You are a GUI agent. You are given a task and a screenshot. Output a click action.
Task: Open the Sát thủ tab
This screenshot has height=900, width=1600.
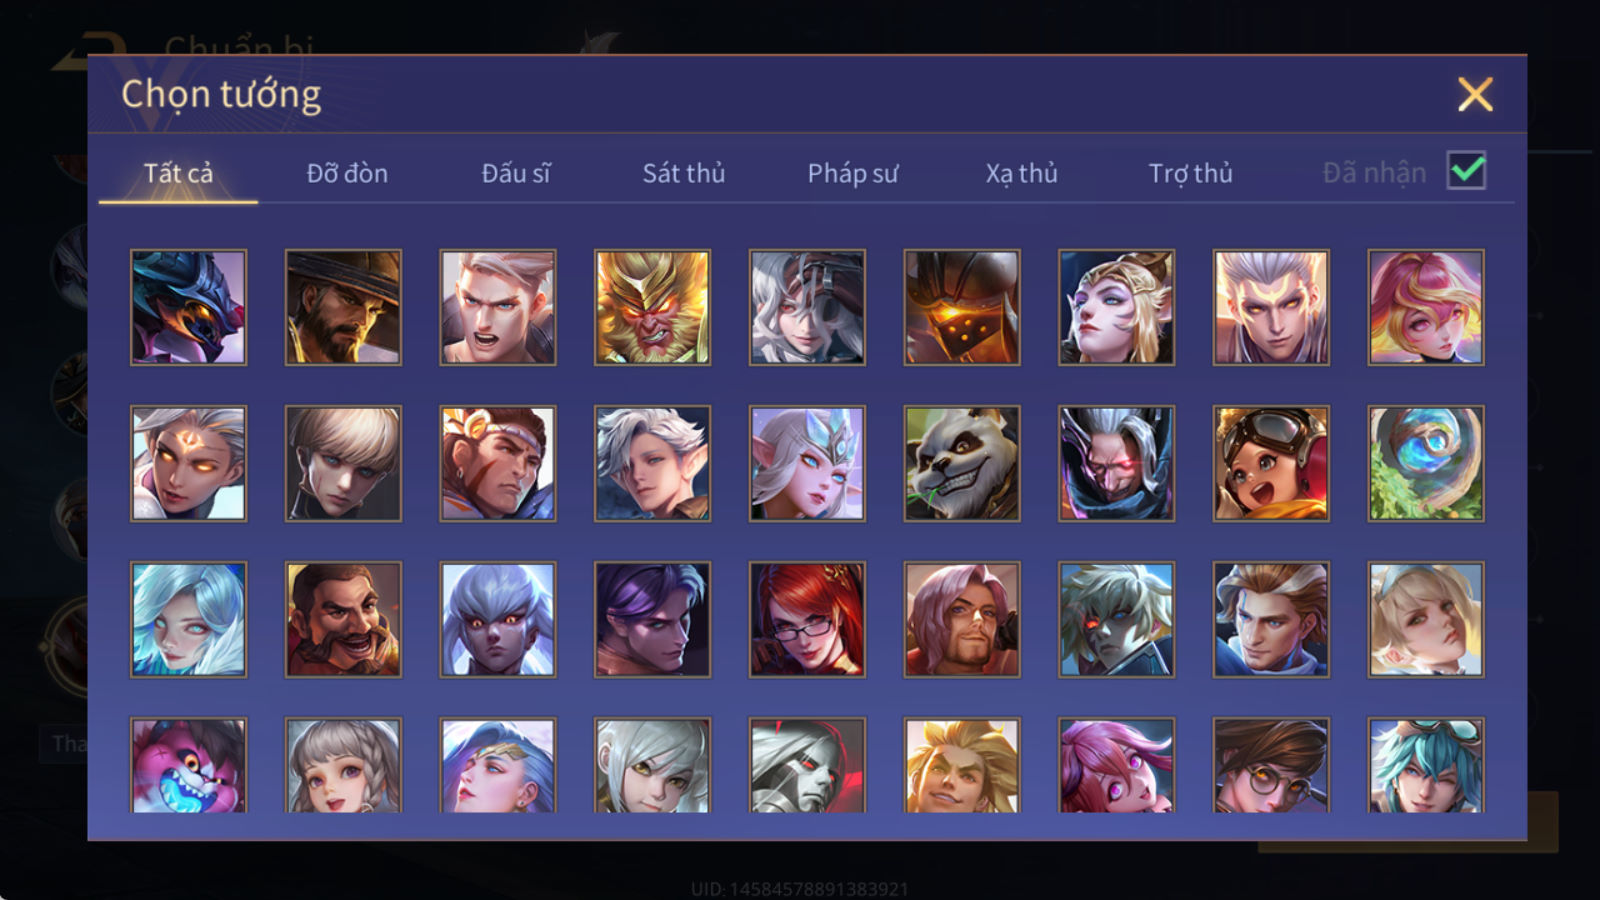click(x=683, y=173)
